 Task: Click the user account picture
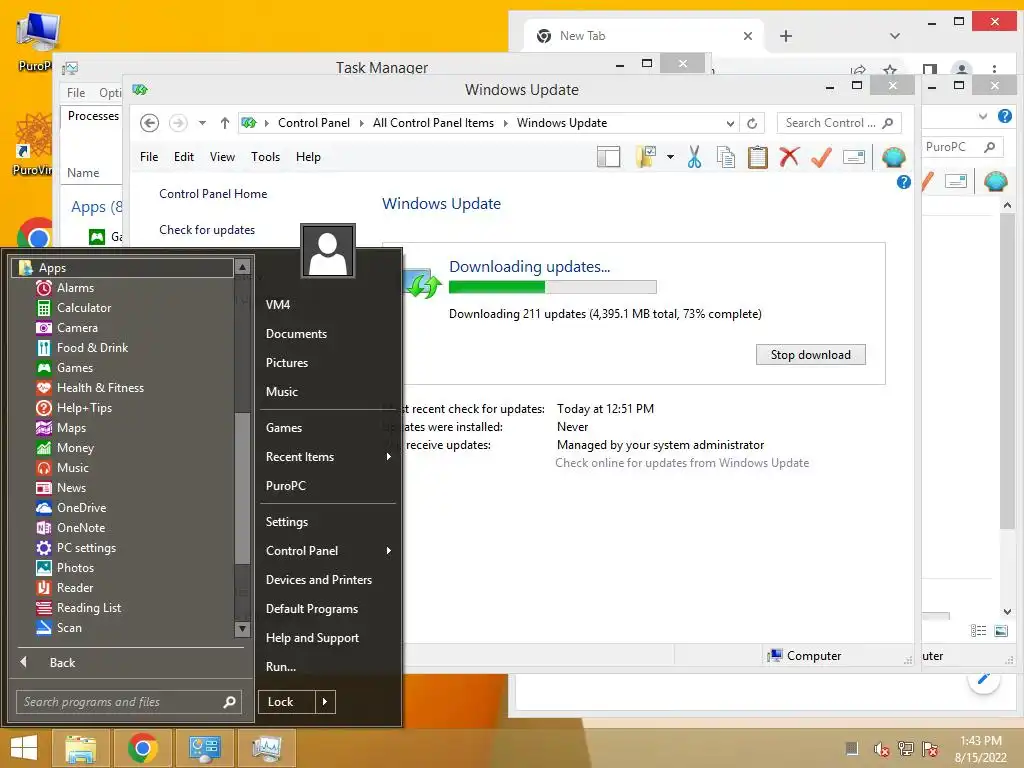click(328, 251)
